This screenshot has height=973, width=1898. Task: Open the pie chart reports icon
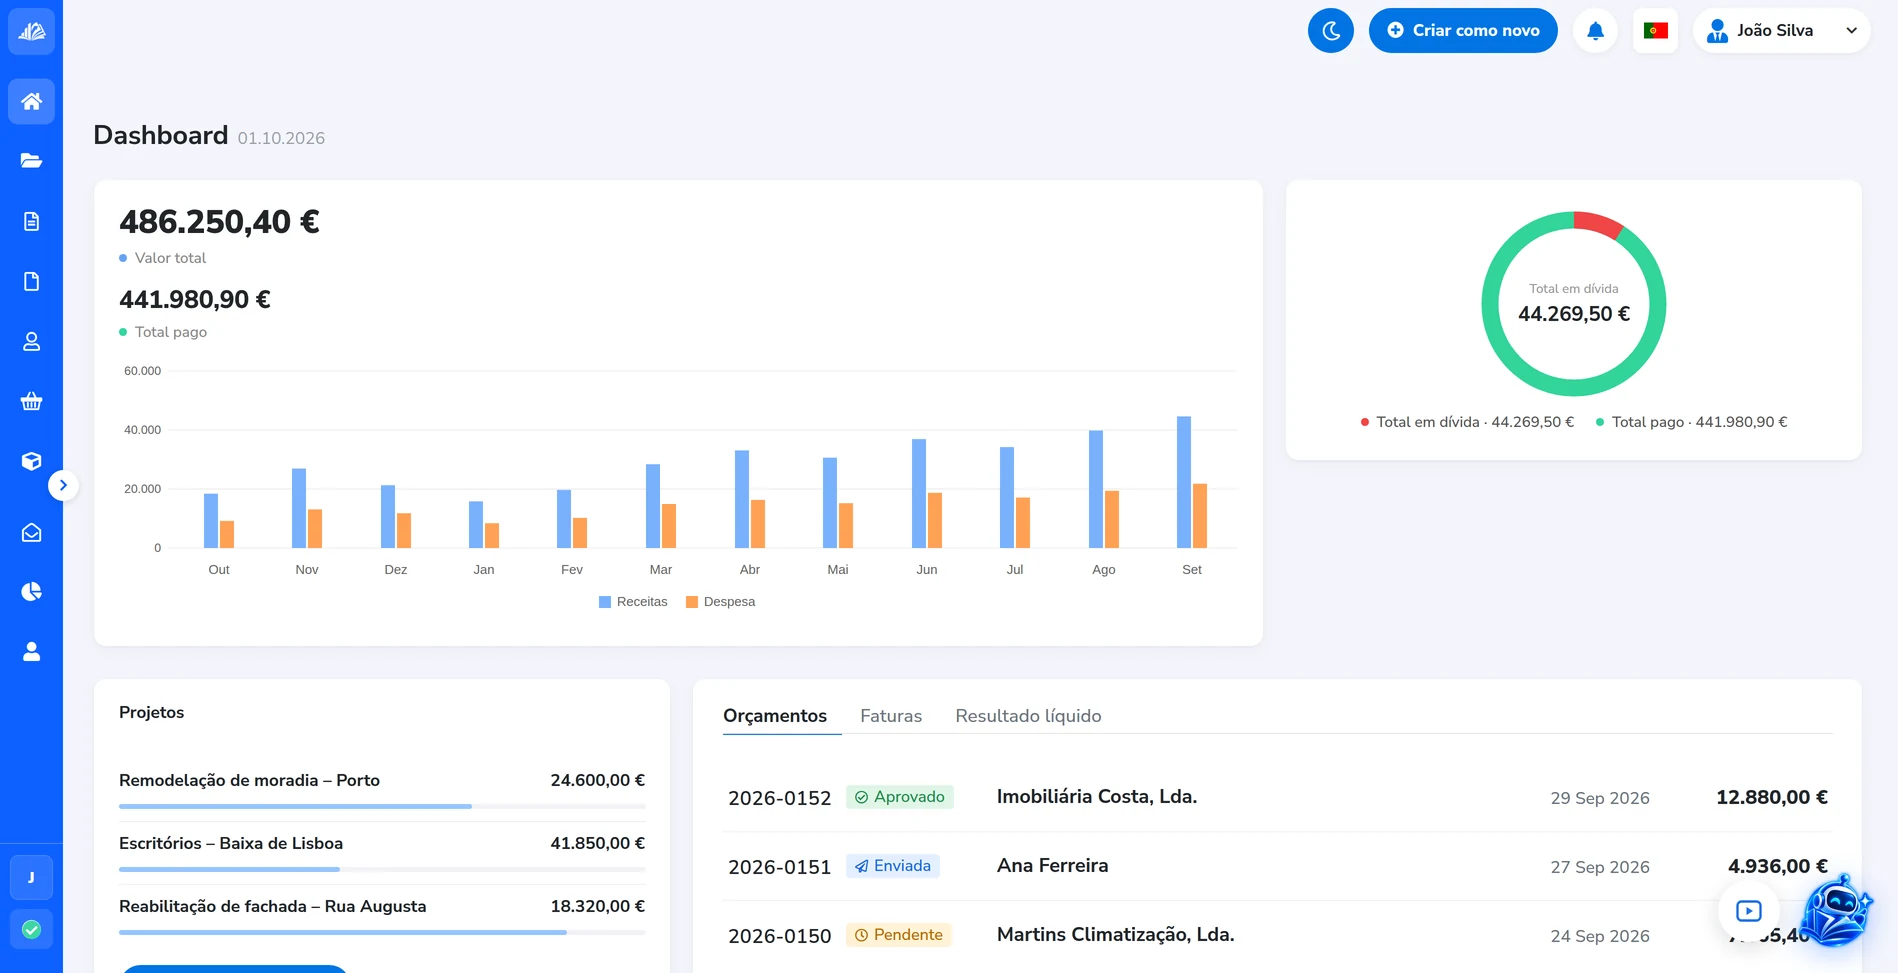coord(31,592)
